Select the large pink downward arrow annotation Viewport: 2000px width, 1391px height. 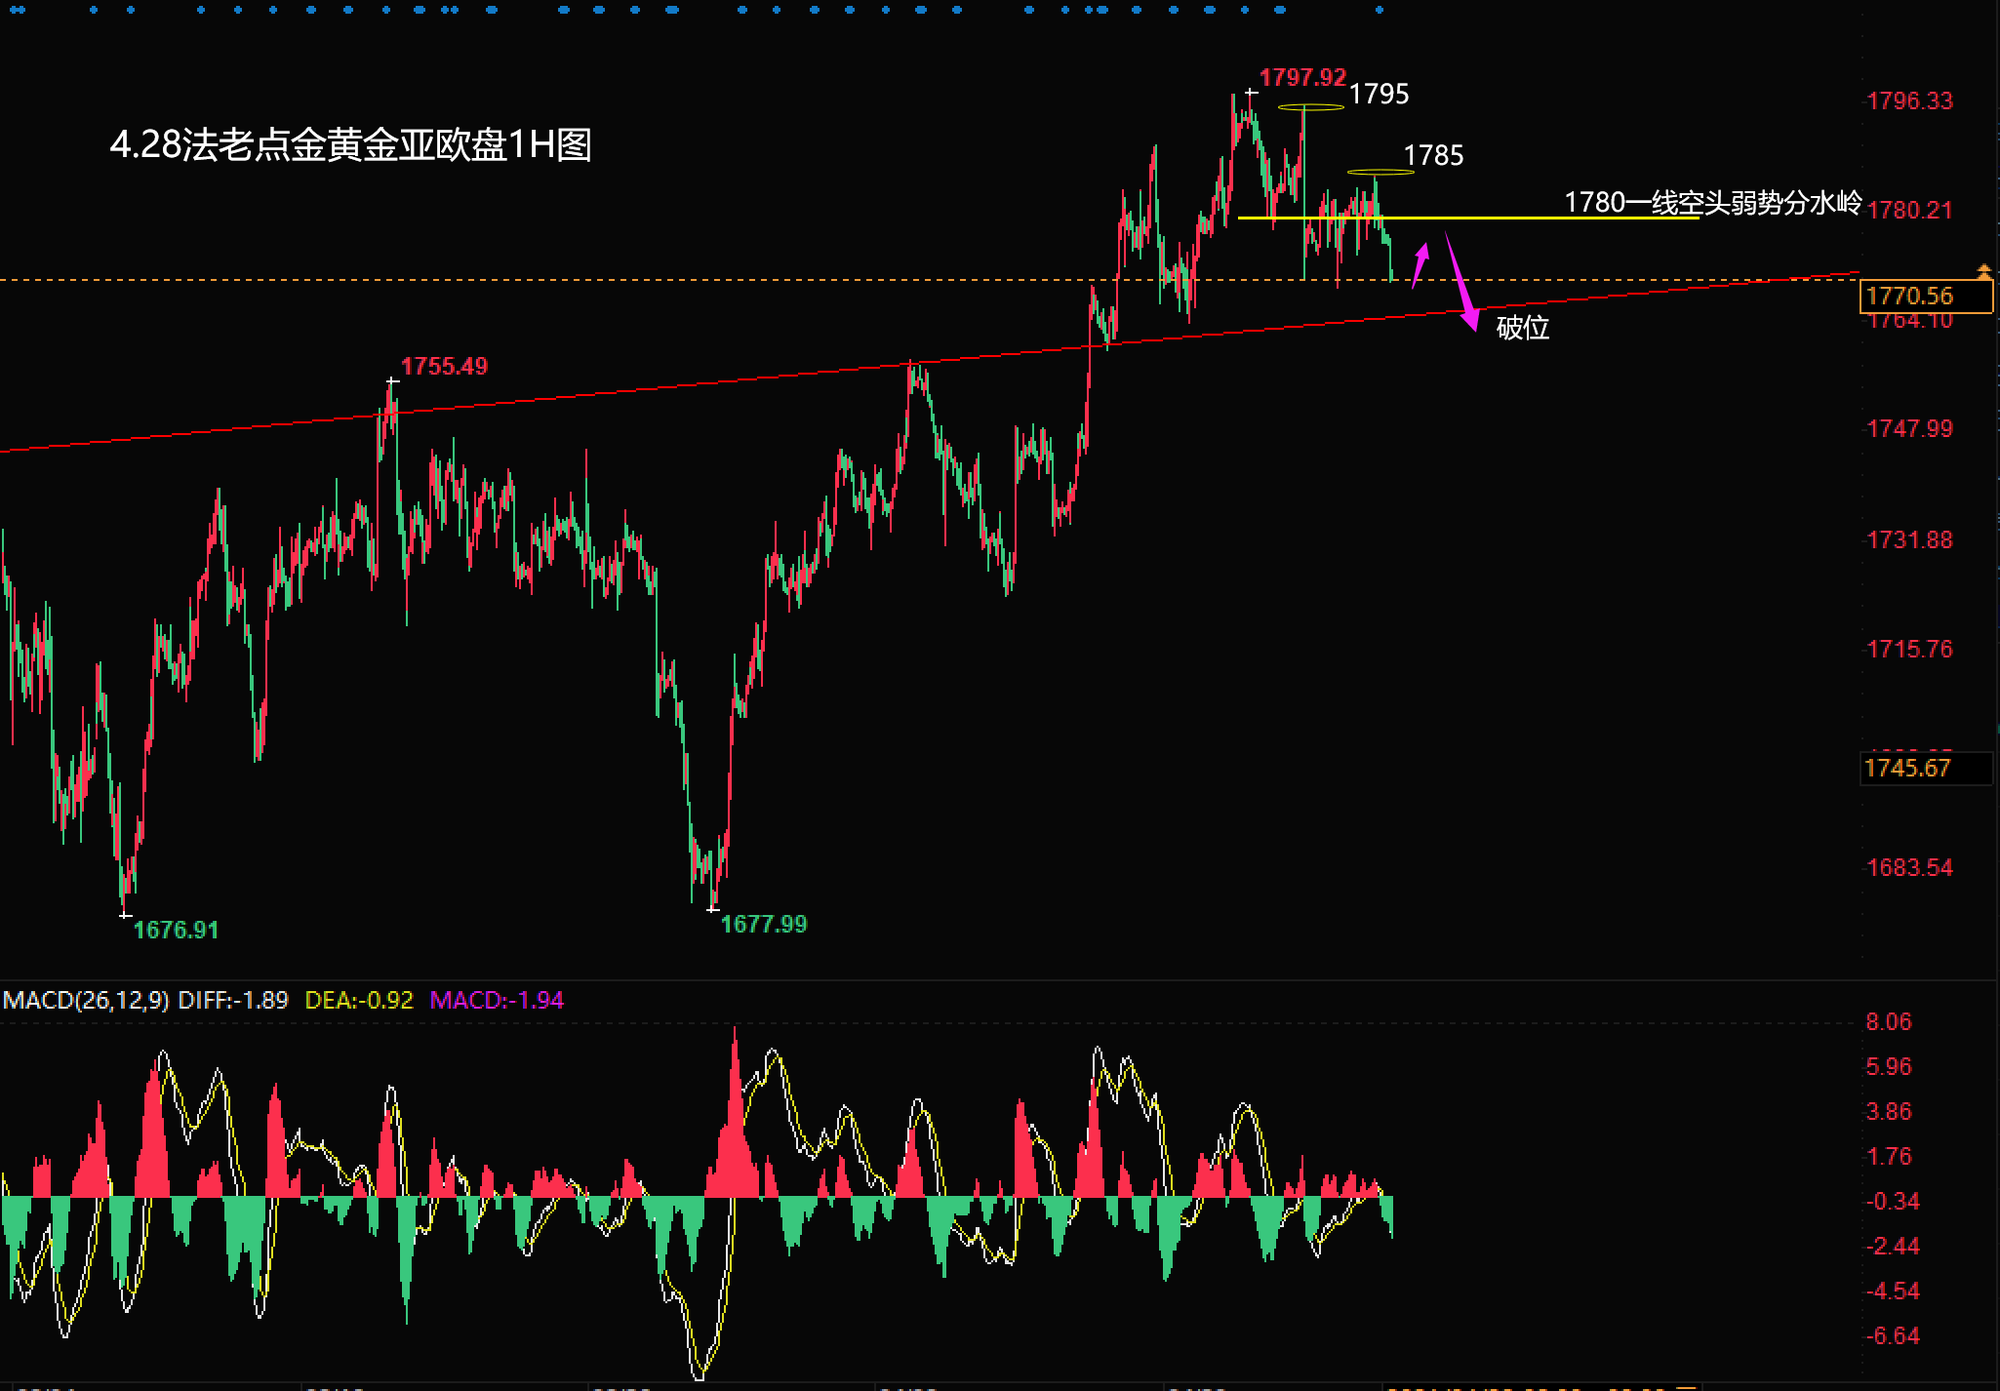pyautogui.click(x=1461, y=283)
